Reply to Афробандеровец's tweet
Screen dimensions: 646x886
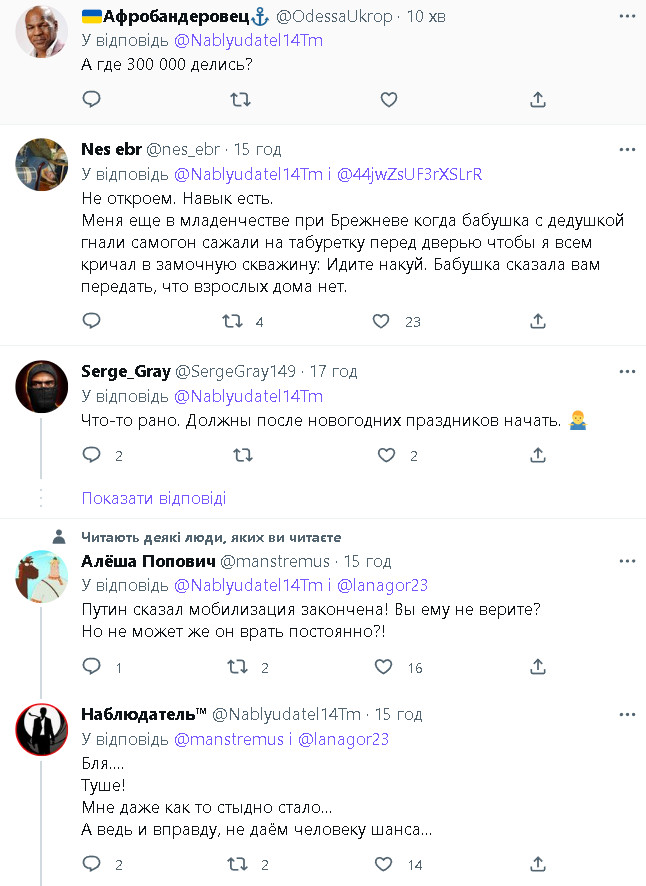91,99
